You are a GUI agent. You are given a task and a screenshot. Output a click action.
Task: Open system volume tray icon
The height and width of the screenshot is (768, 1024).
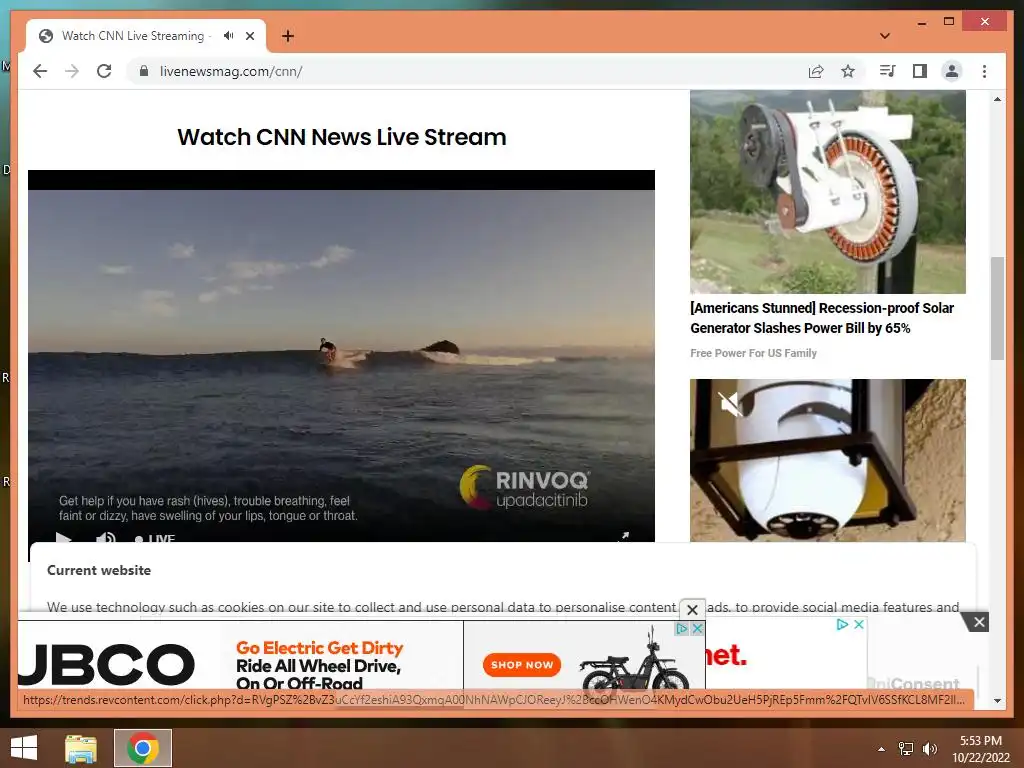(x=929, y=749)
